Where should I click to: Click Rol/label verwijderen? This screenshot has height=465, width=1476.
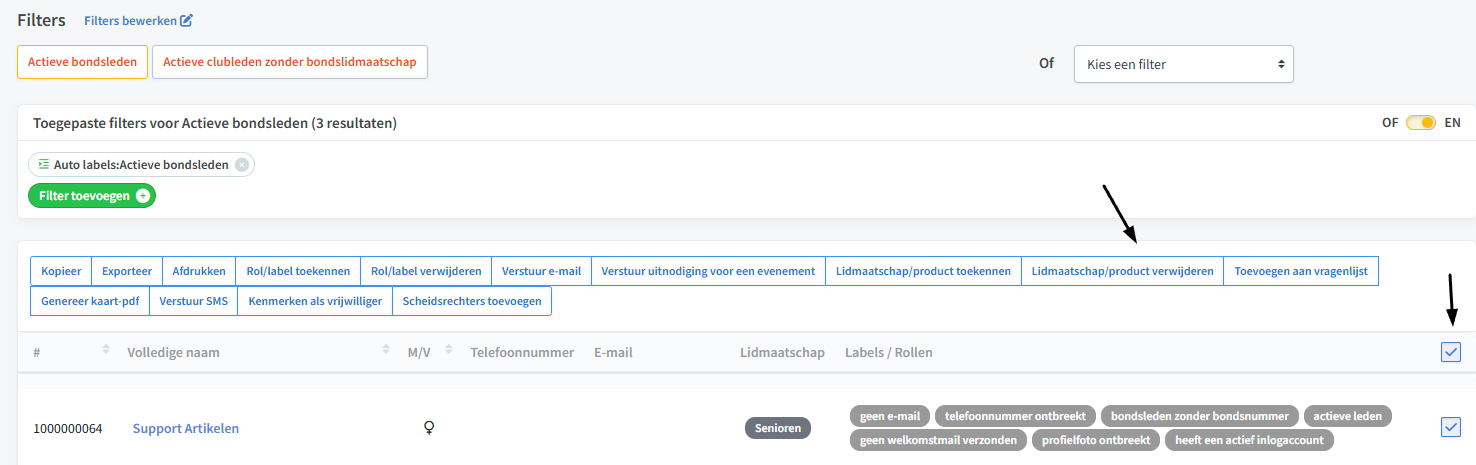click(426, 271)
